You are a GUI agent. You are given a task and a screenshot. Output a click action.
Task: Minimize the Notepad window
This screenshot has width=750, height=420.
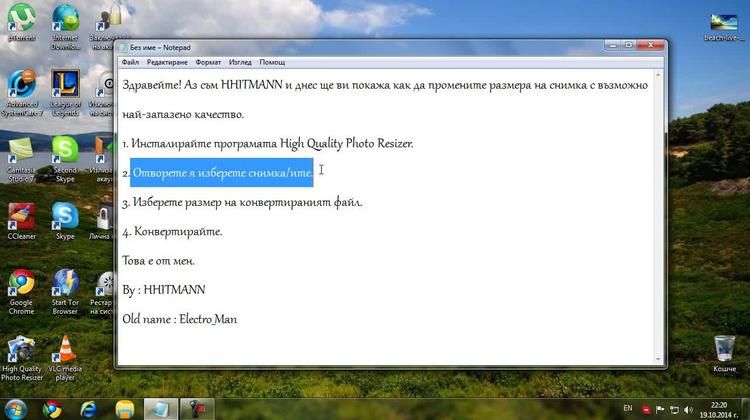[x=613, y=45]
